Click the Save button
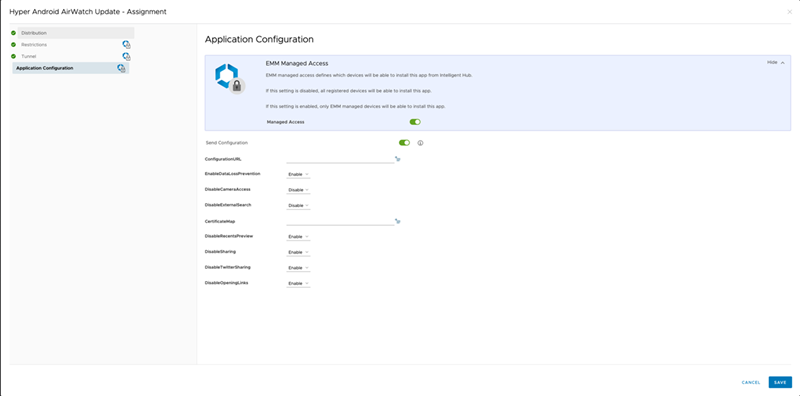Image resolution: width=800 pixels, height=396 pixels. tap(780, 382)
